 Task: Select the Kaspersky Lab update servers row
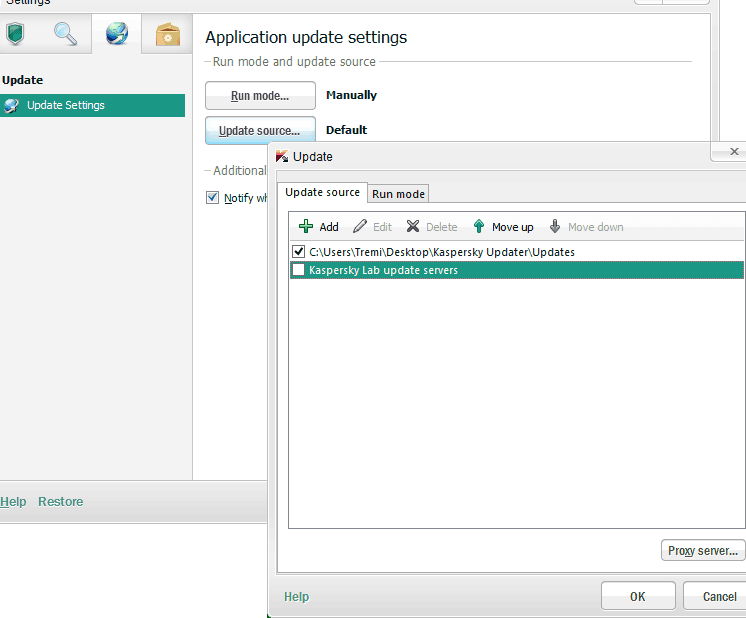click(517, 270)
